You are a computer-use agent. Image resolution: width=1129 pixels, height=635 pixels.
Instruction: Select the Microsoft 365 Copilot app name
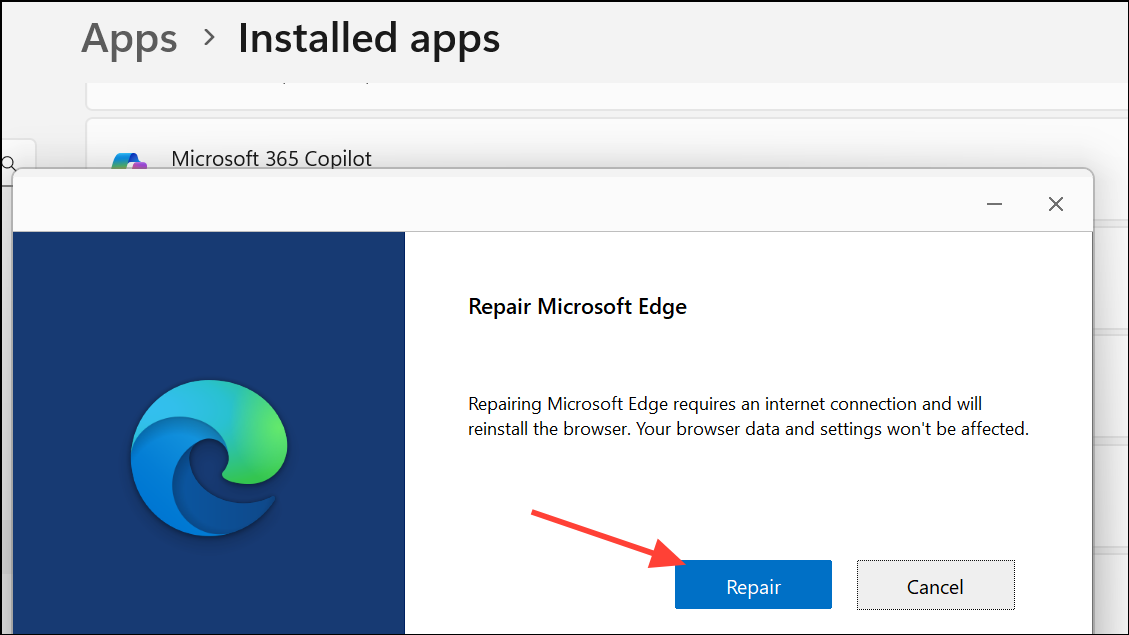pyautogui.click(x=271, y=158)
